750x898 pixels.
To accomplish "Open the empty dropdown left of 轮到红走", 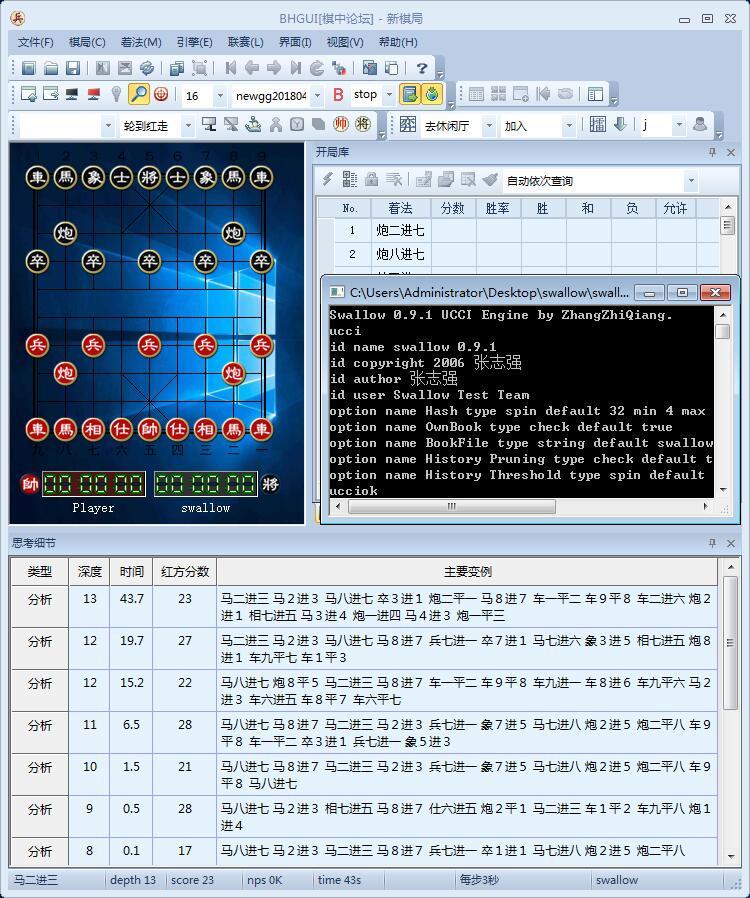I will coord(108,125).
